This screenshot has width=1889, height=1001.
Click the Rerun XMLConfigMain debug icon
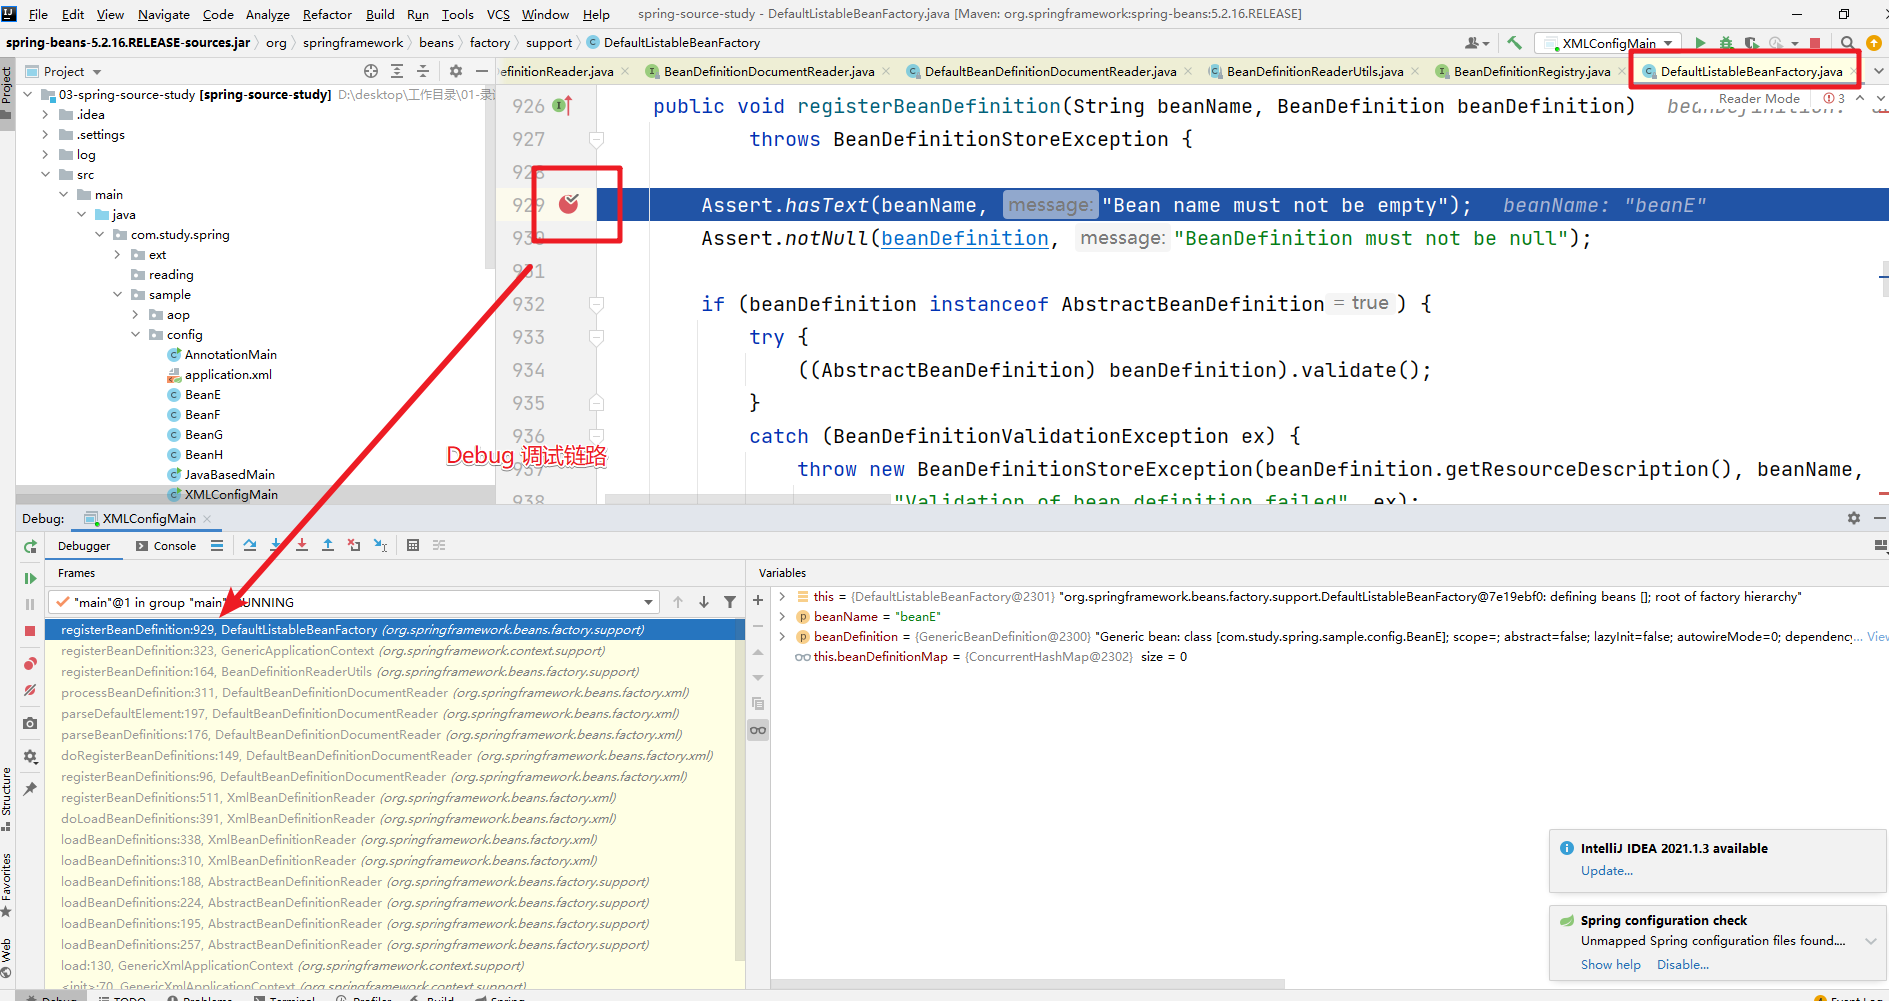click(x=30, y=546)
